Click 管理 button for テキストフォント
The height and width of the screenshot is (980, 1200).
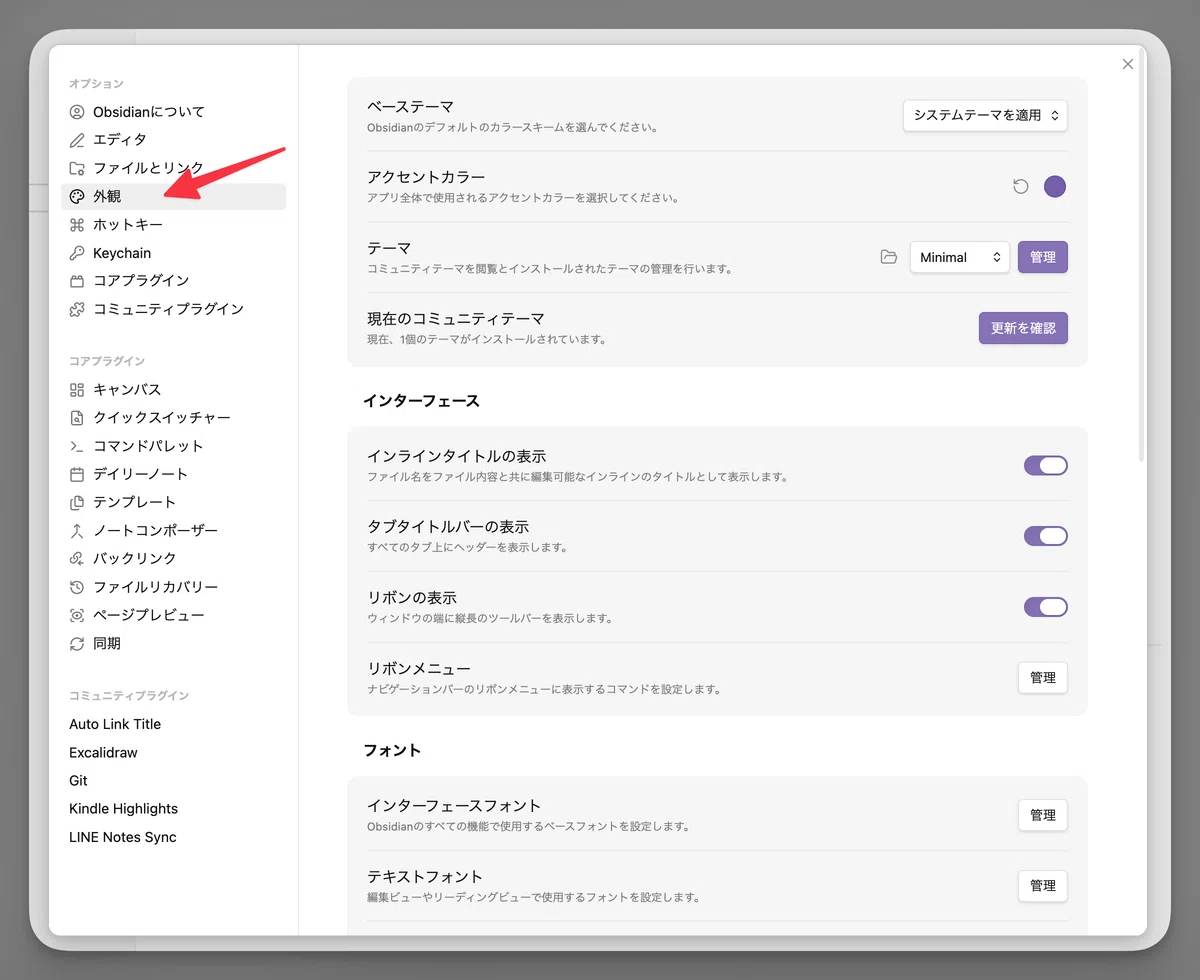(1043, 886)
